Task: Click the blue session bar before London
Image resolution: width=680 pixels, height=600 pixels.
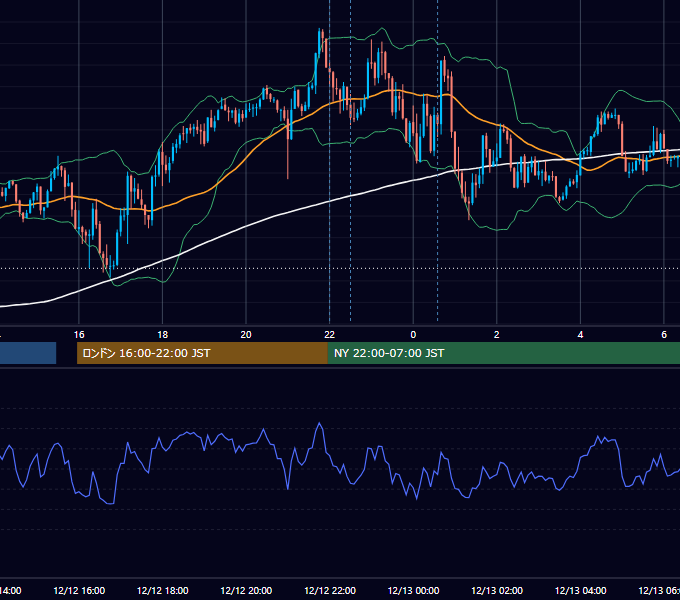Action: pos(28,353)
